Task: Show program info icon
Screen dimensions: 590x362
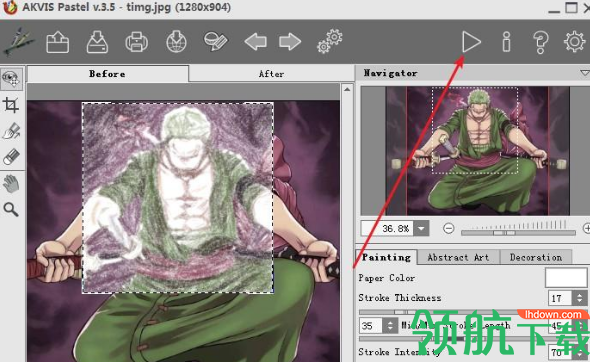Action: 506,42
